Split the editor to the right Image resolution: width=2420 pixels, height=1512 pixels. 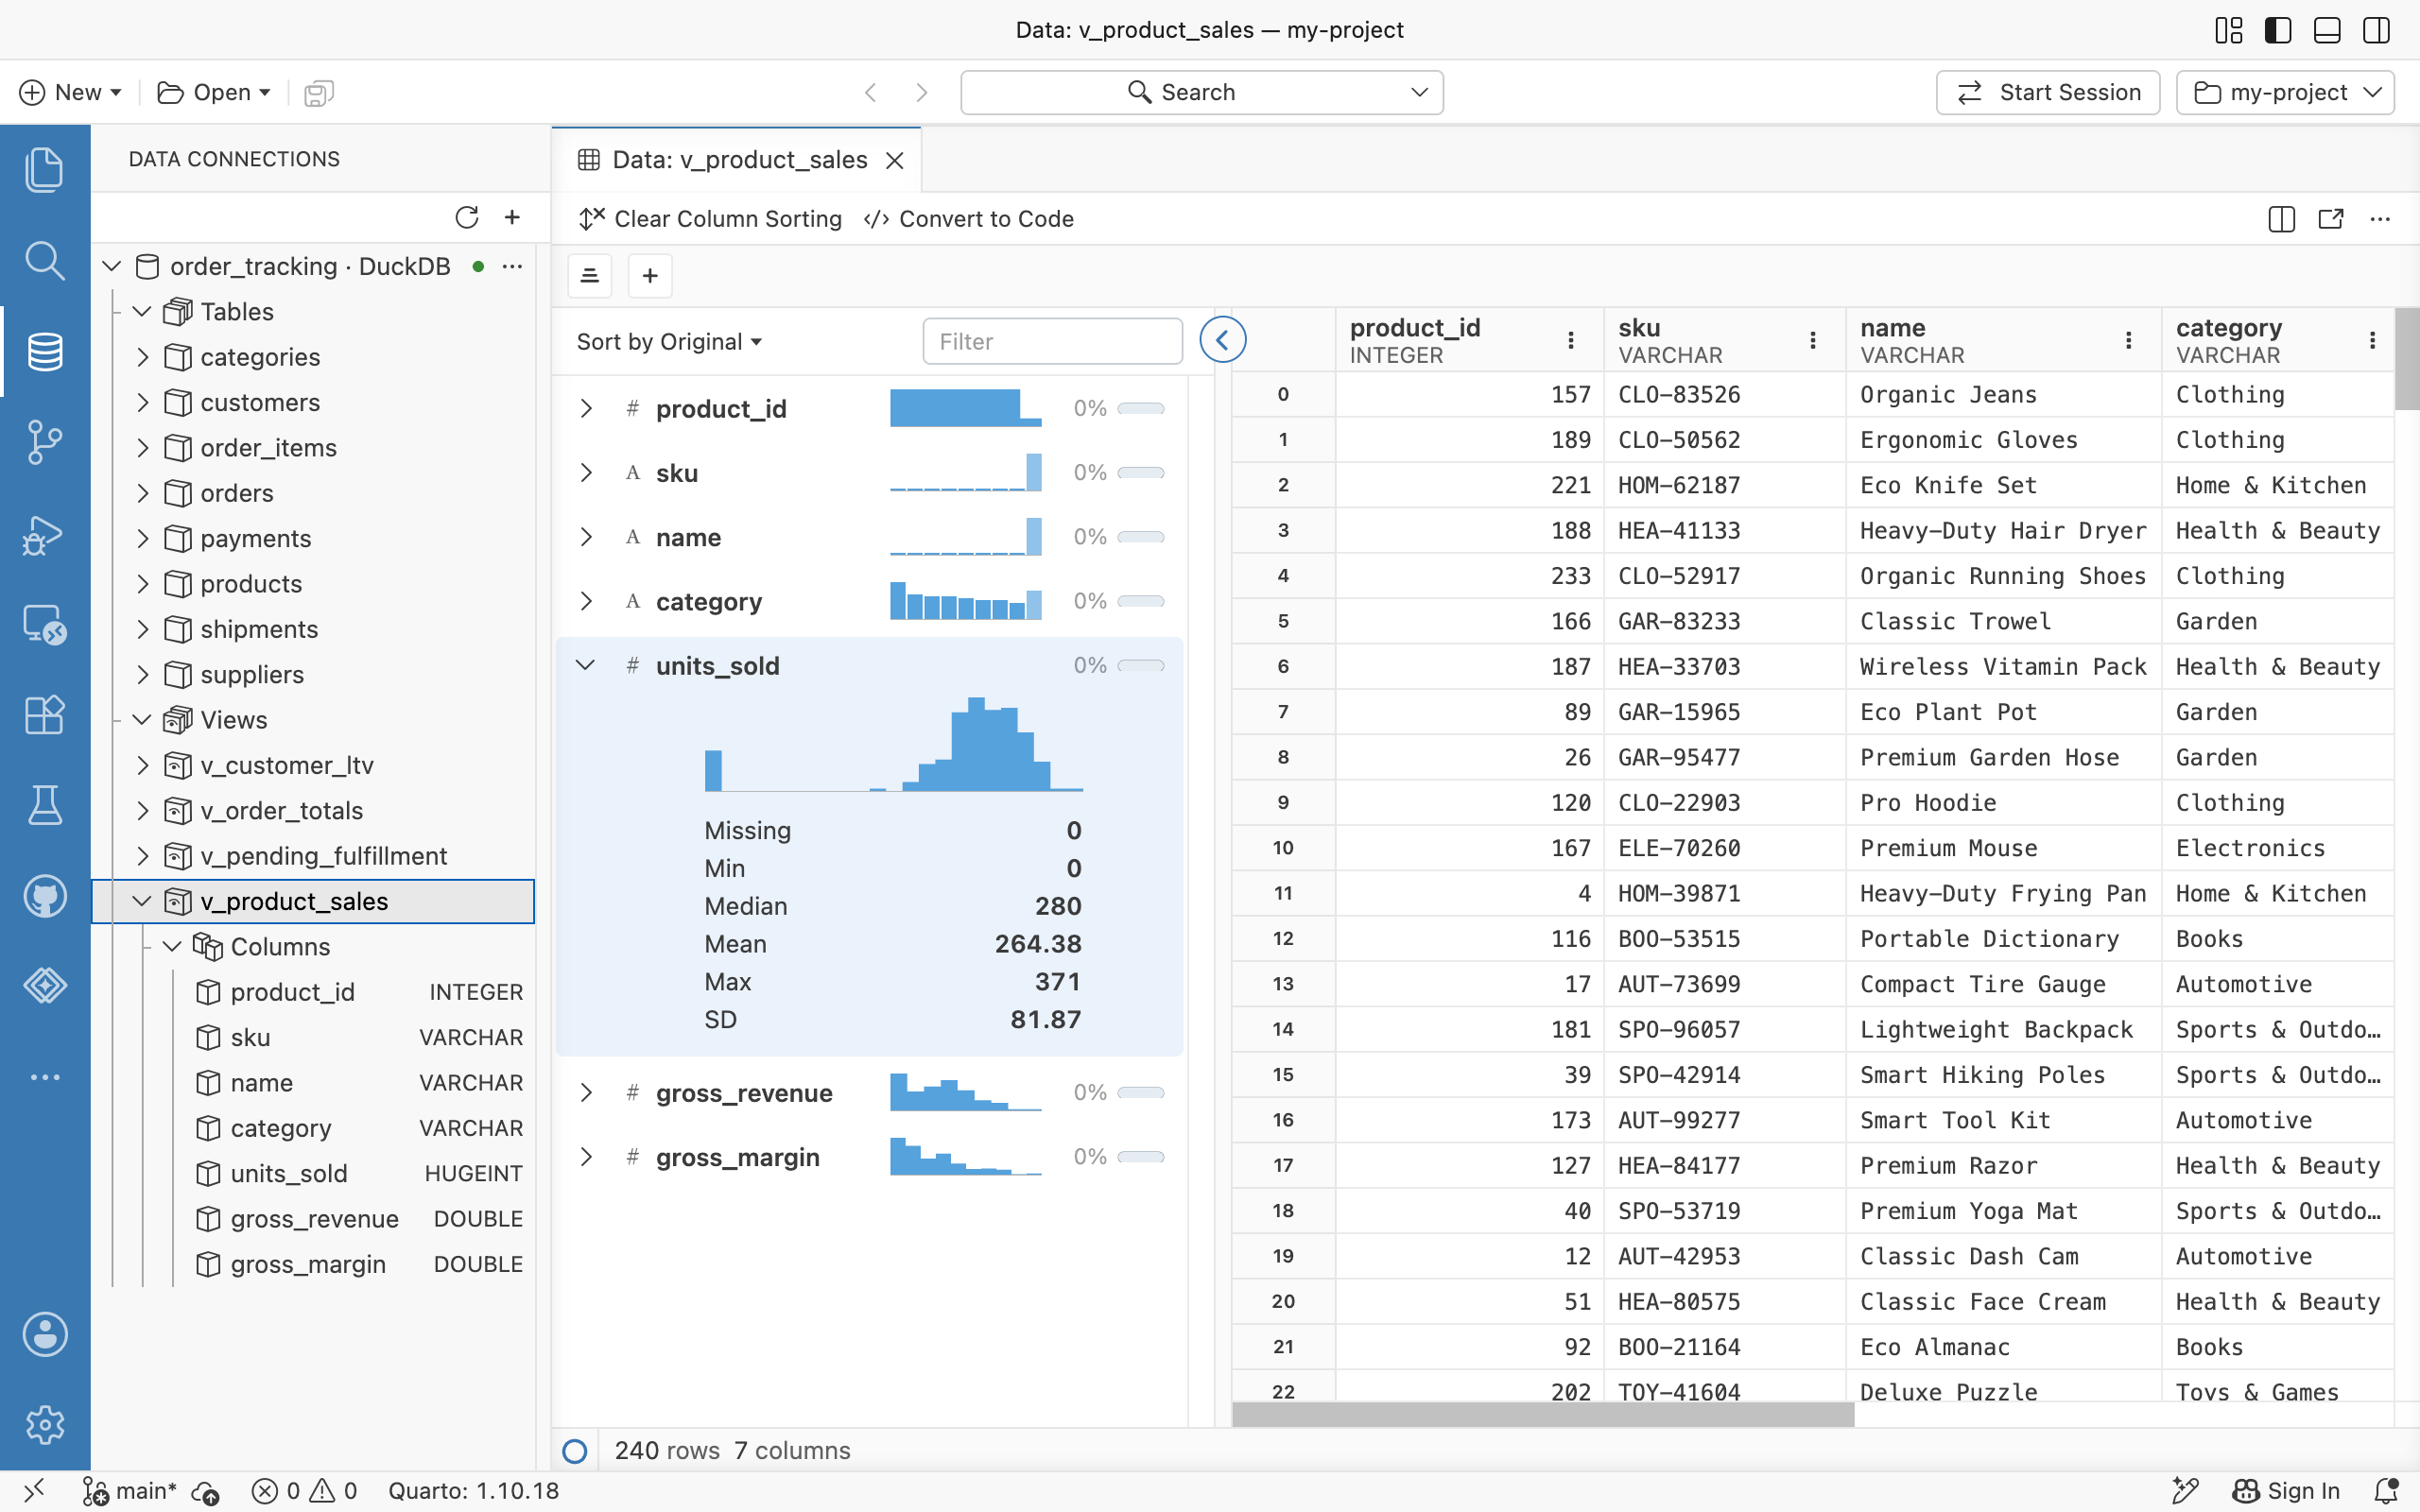(2281, 219)
